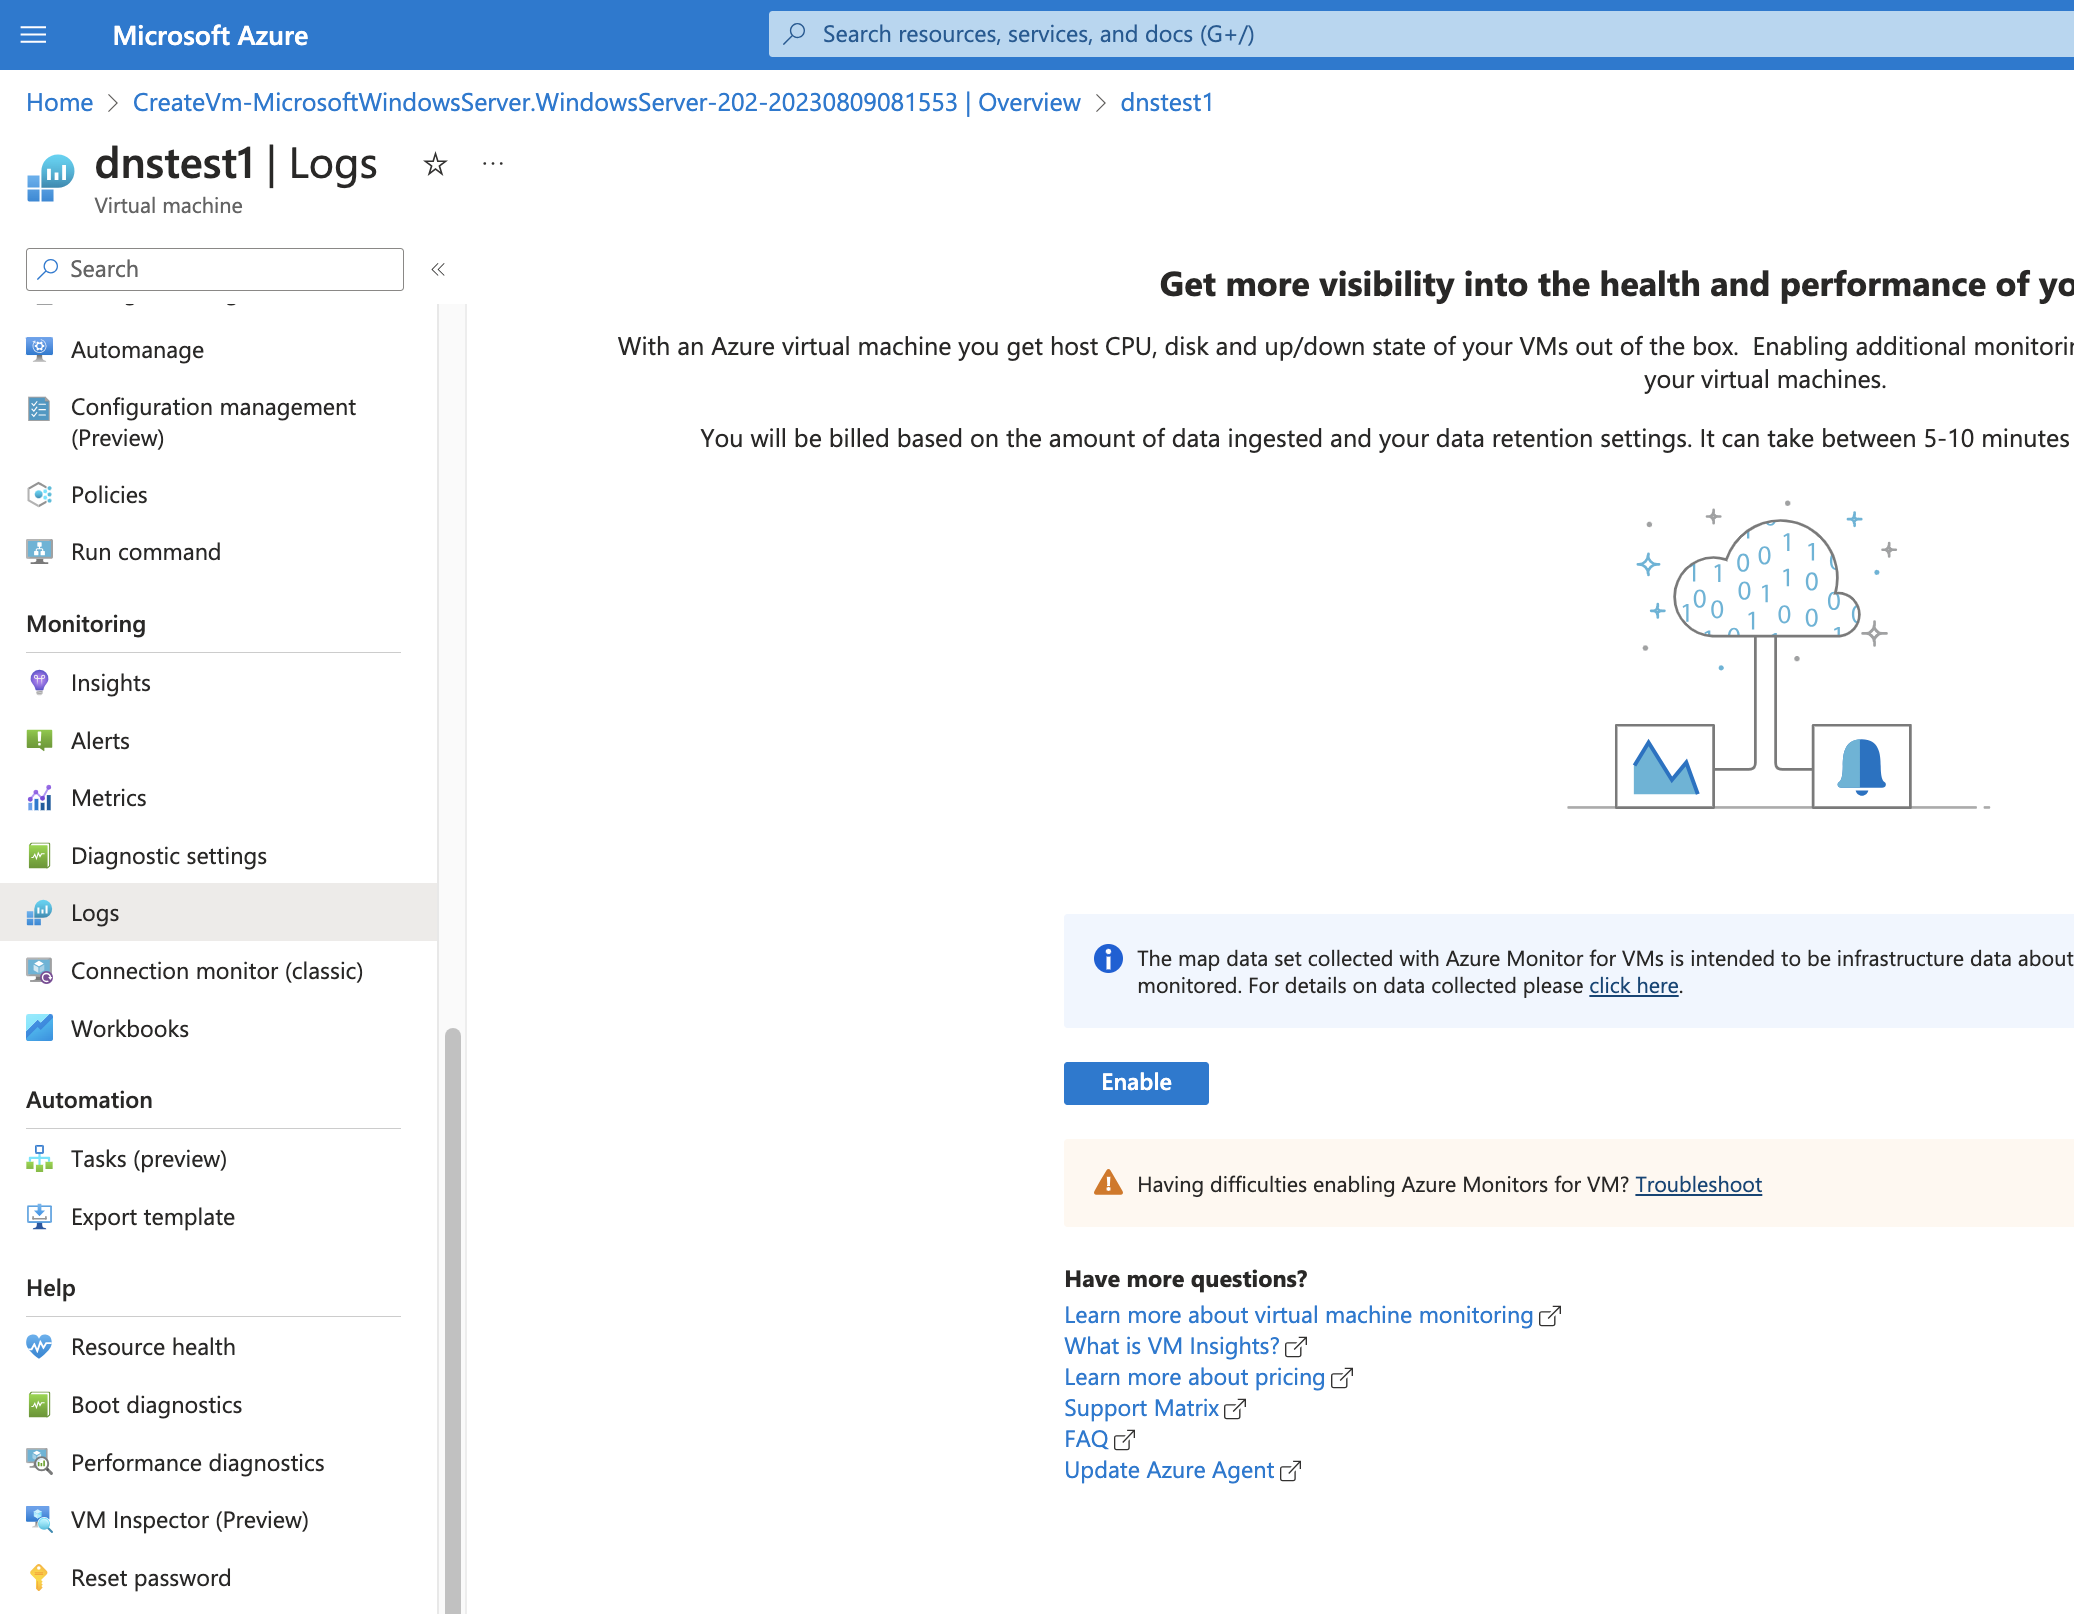
Task: Open the Troubleshoot link
Action: [1698, 1184]
